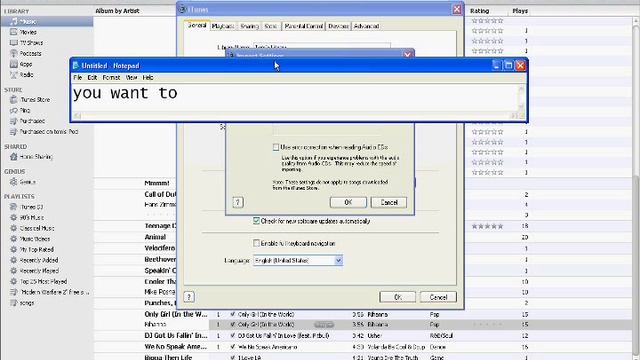Viewport: 640px width, 360px height.
Task: Open the Notepad Format menu
Action: click(x=111, y=77)
